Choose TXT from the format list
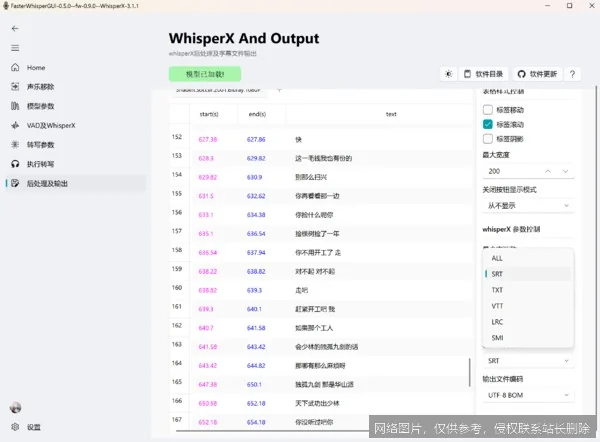 coord(528,290)
